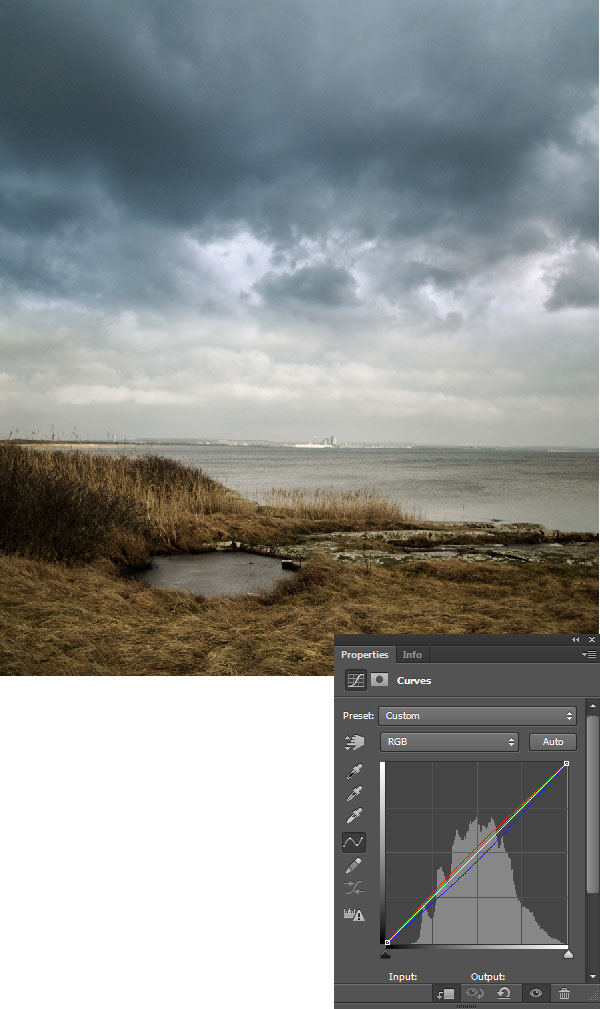Image resolution: width=600 pixels, height=1009 pixels.
Task: Select edit points curve tool
Action: point(353,842)
